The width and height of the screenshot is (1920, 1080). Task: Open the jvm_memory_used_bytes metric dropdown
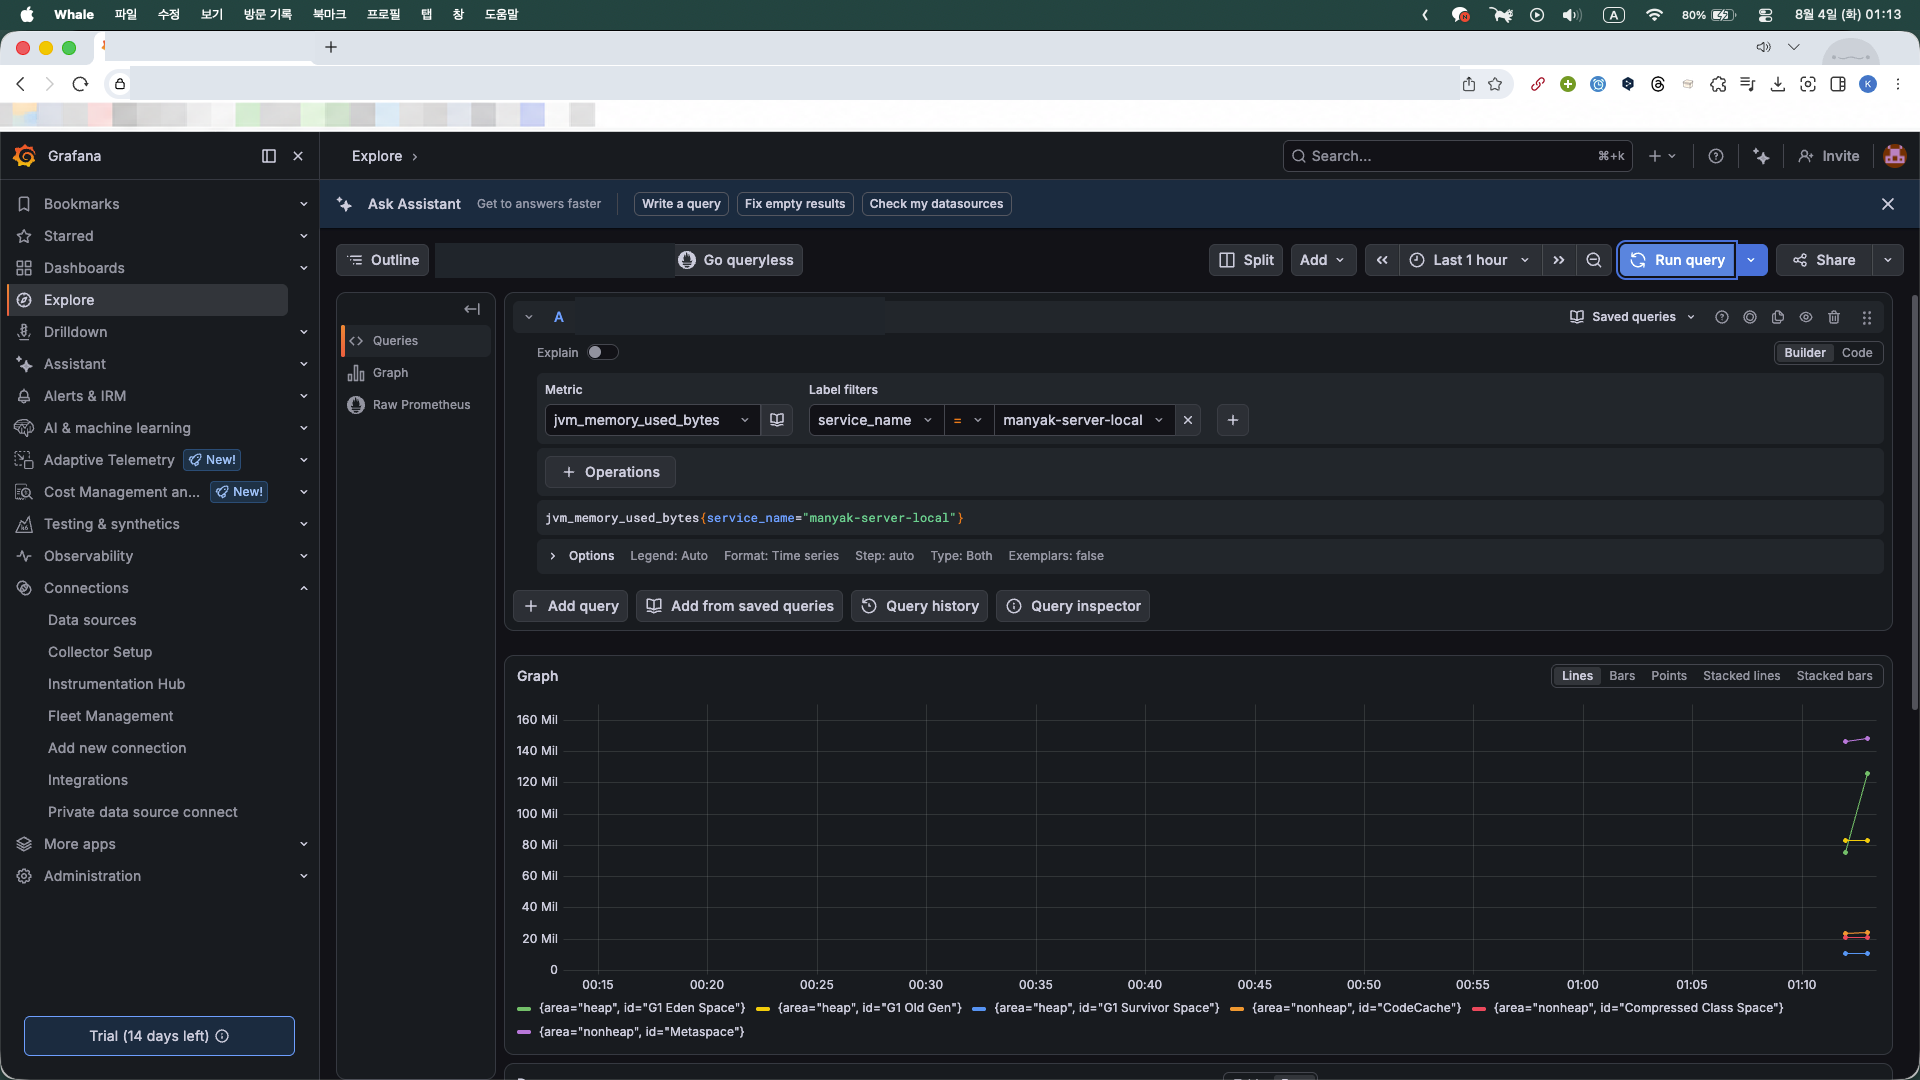click(652, 420)
